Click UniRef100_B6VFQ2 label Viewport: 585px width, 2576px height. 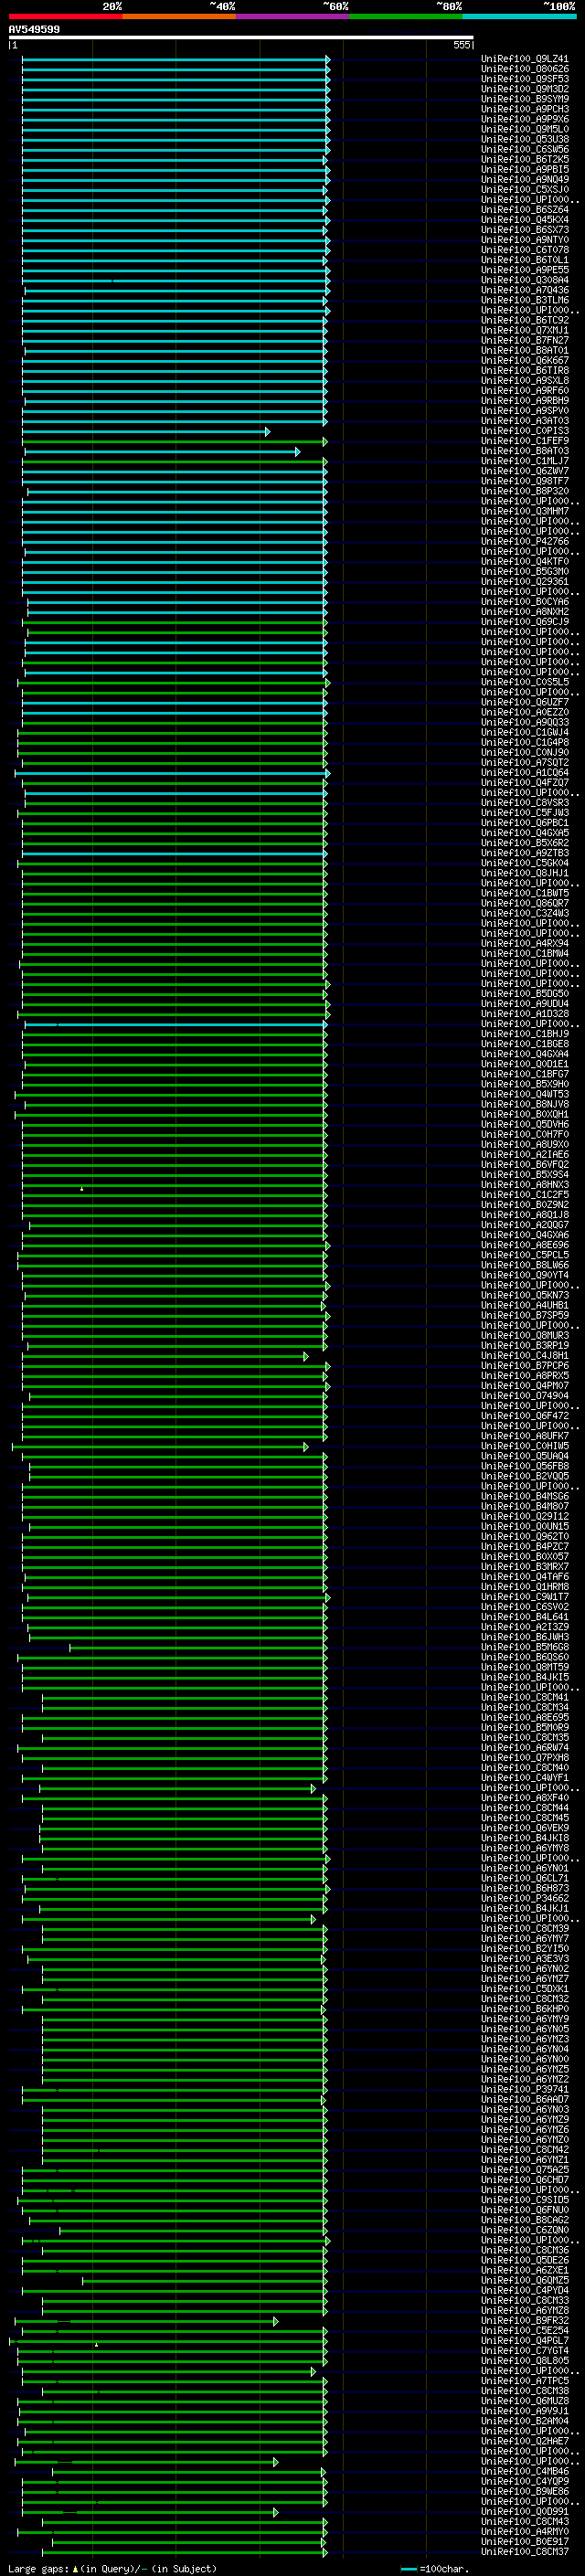tap(525, 1164)
